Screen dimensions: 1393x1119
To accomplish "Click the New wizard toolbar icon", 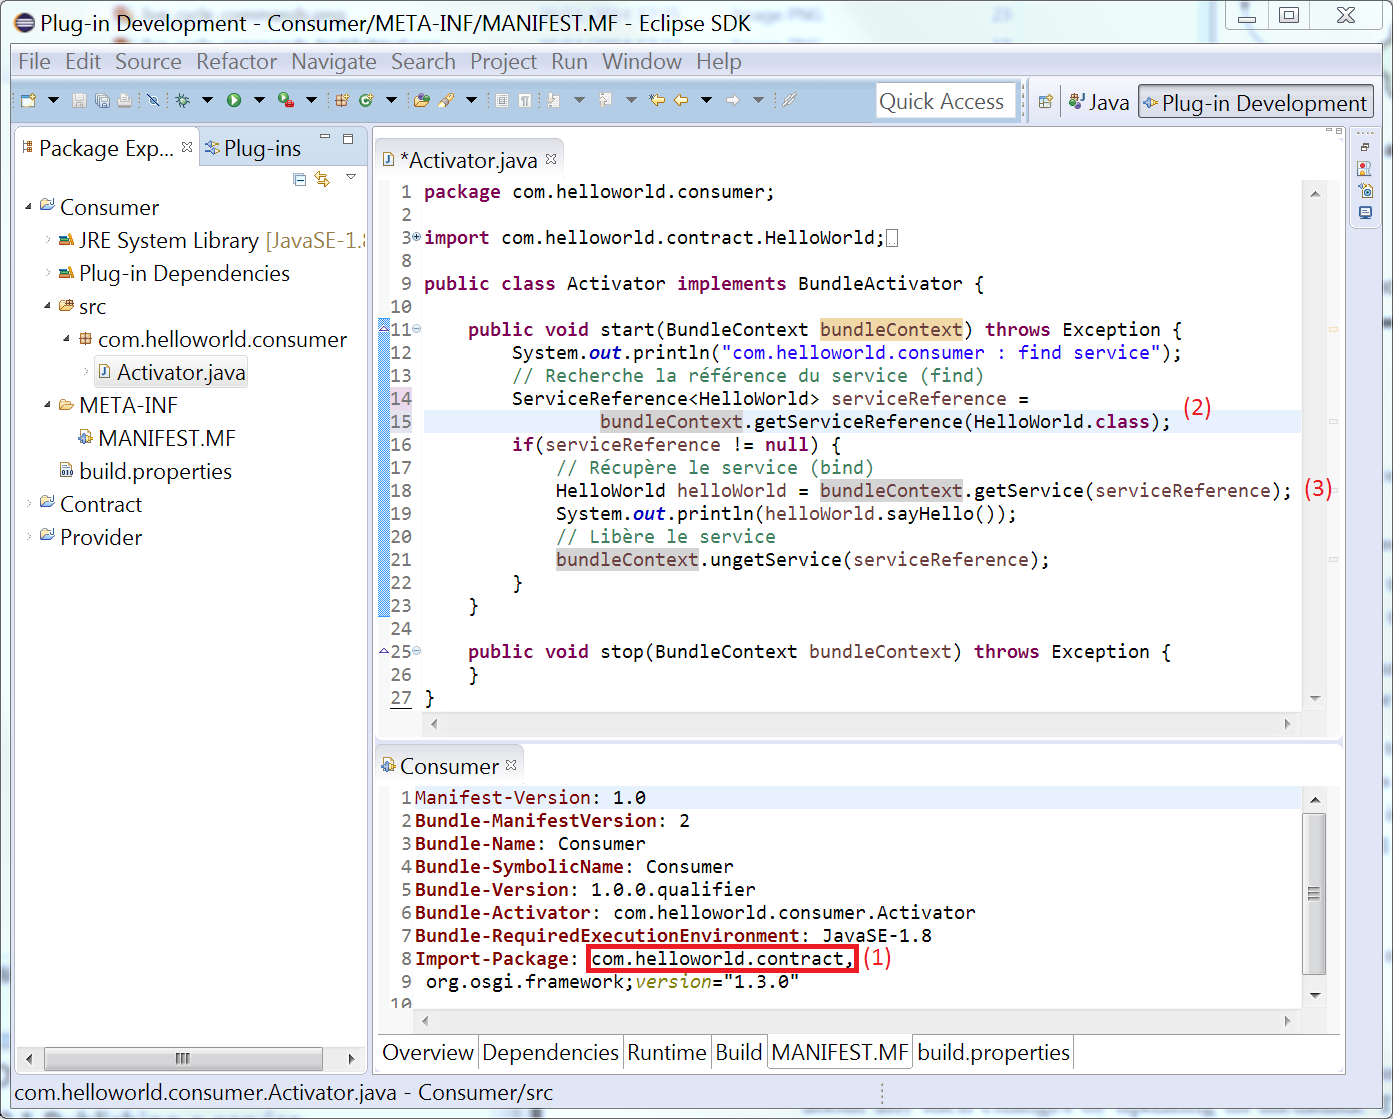I will [28, 100].
